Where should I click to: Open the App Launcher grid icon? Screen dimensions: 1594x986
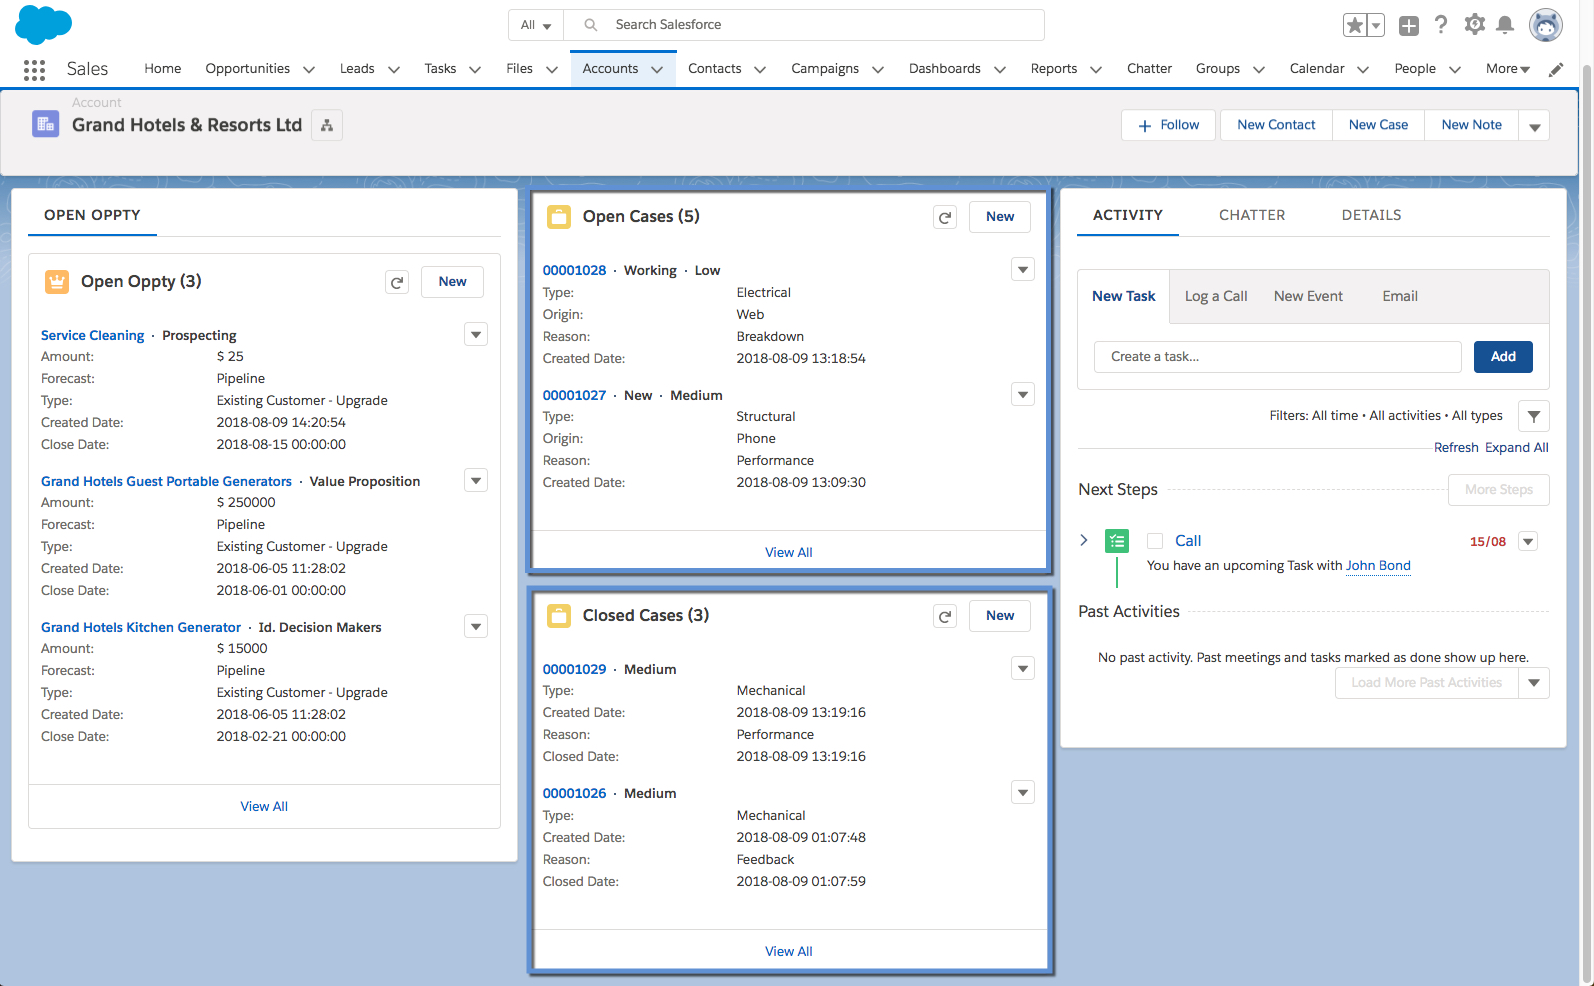tap(34, 69)
